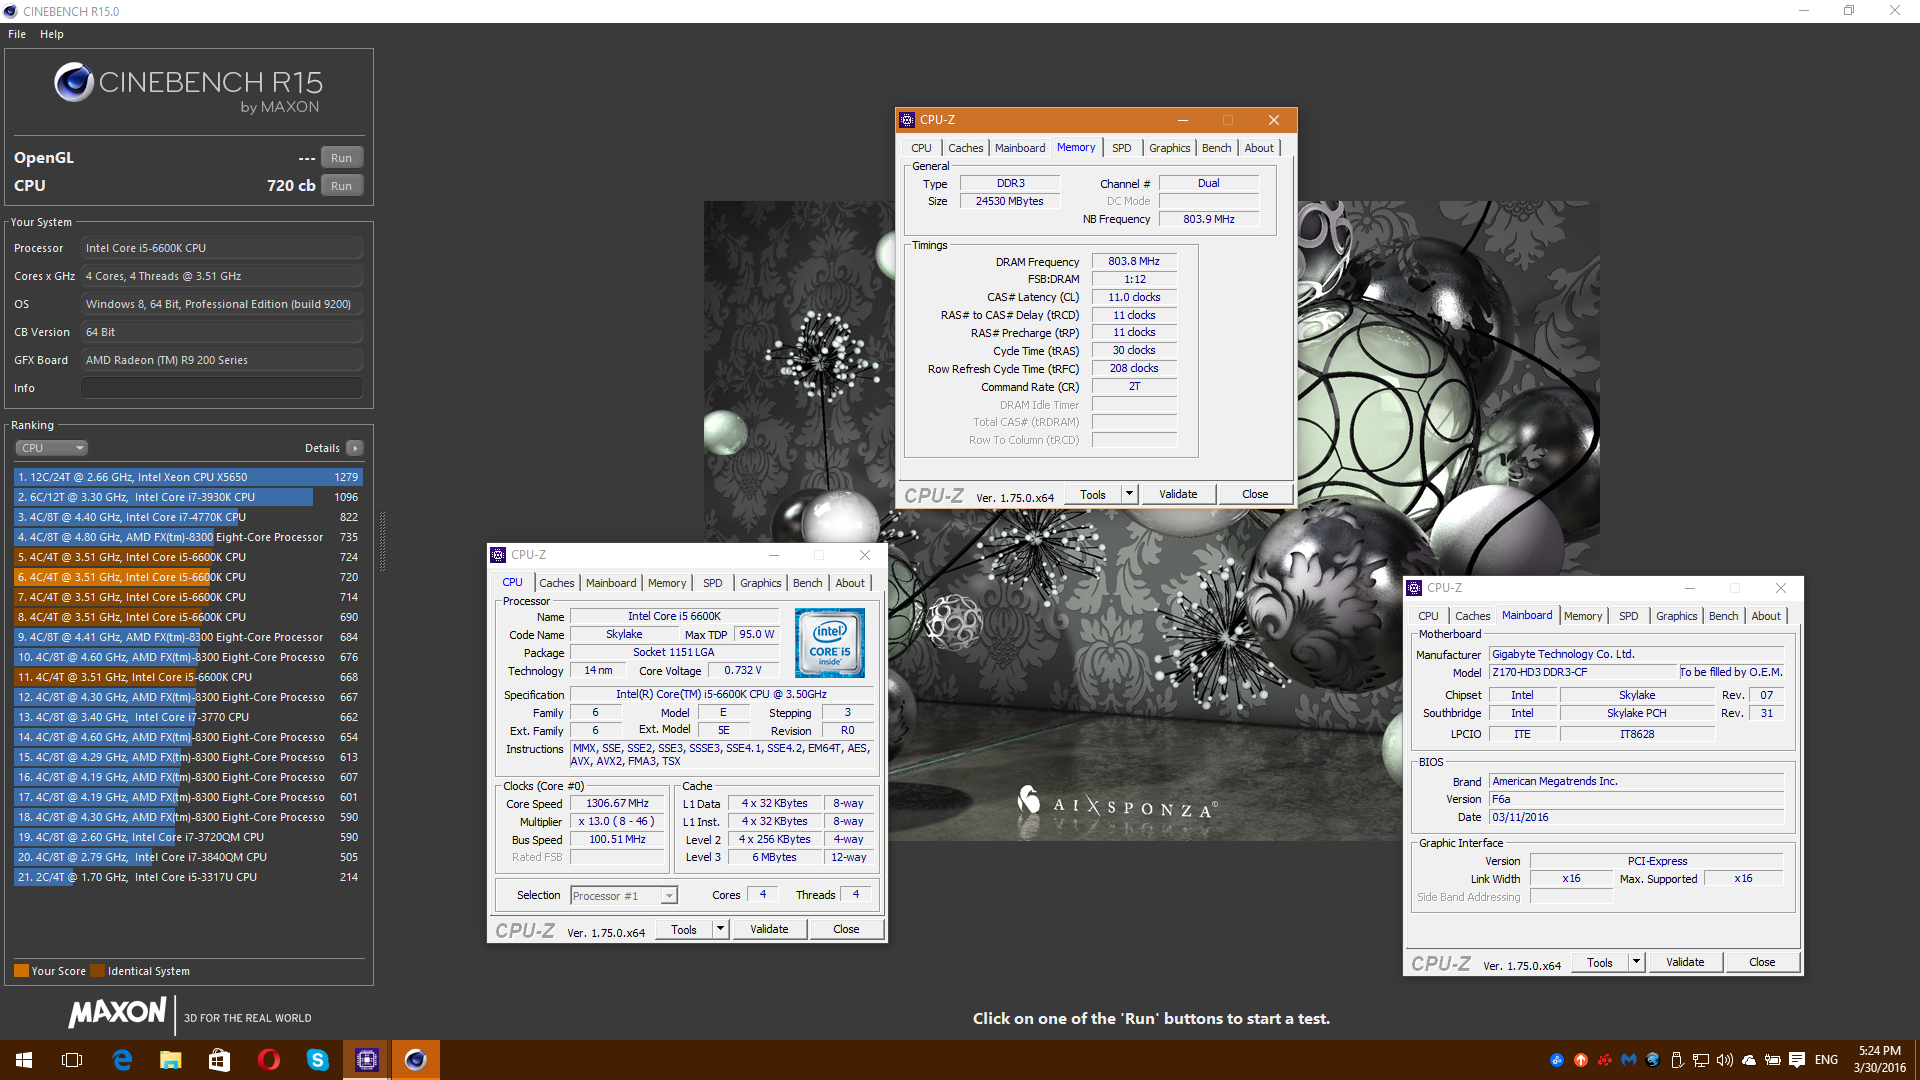Open Processor #1 selection dropdown
Screen dimensions: 1920x1080
point(624,896)
